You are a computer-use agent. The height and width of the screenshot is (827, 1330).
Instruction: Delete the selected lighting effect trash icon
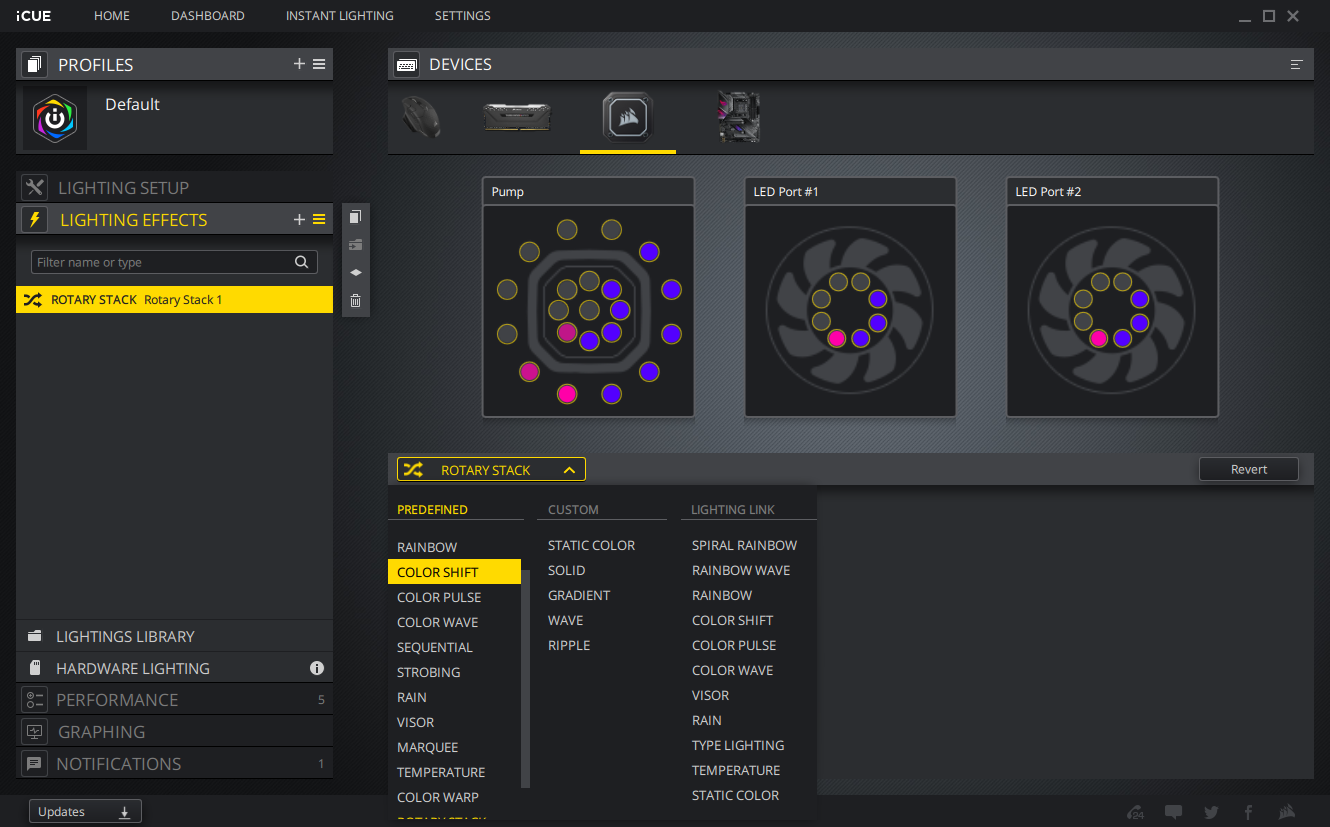pyautogui.click(x=355, y=301)
